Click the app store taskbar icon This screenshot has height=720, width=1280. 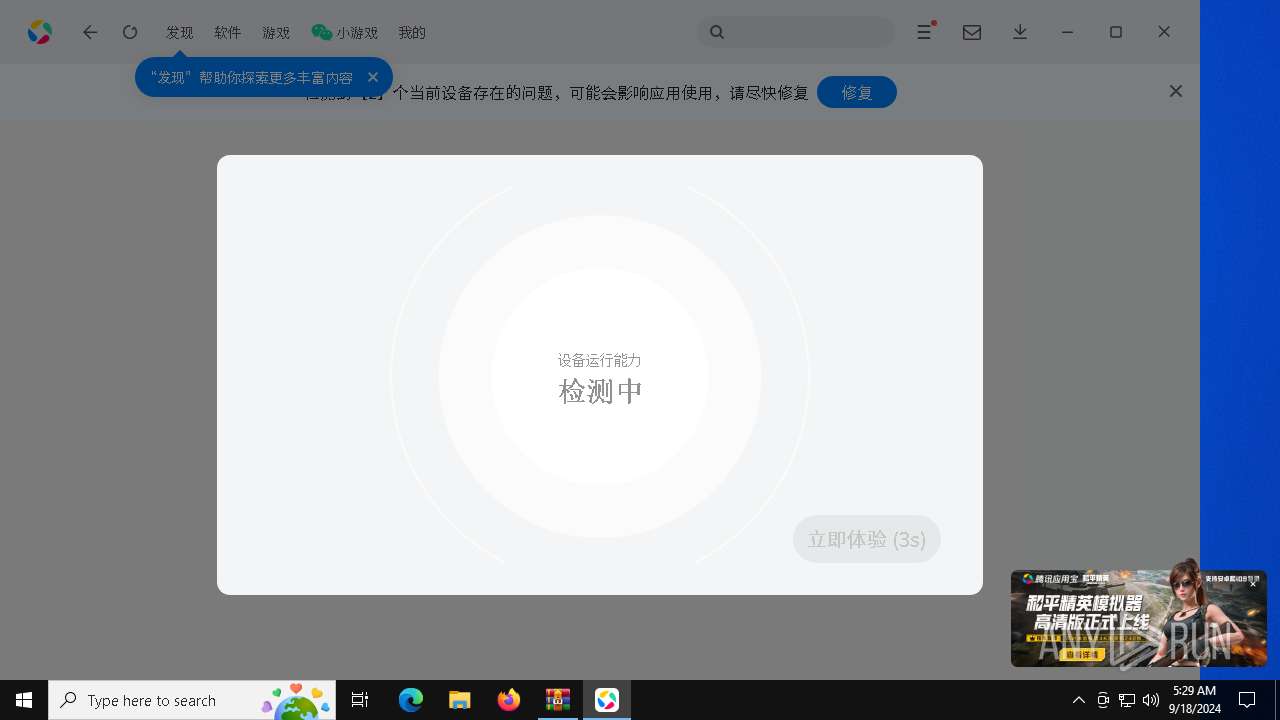[x=607, y=700]
